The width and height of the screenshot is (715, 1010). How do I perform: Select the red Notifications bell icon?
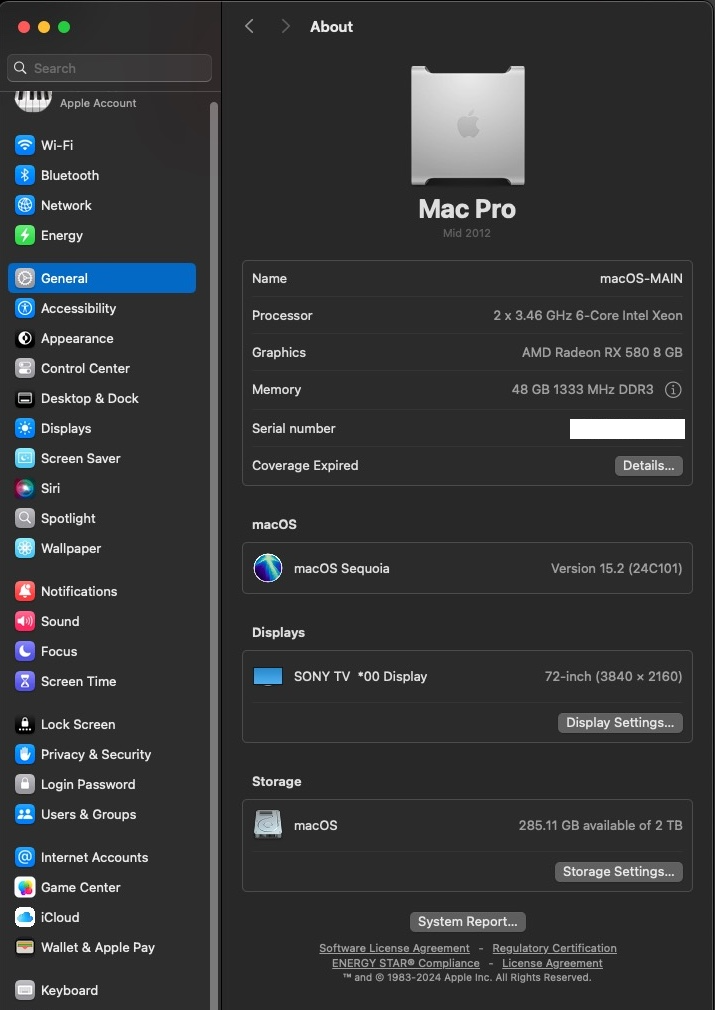click(x=24, y=591)
